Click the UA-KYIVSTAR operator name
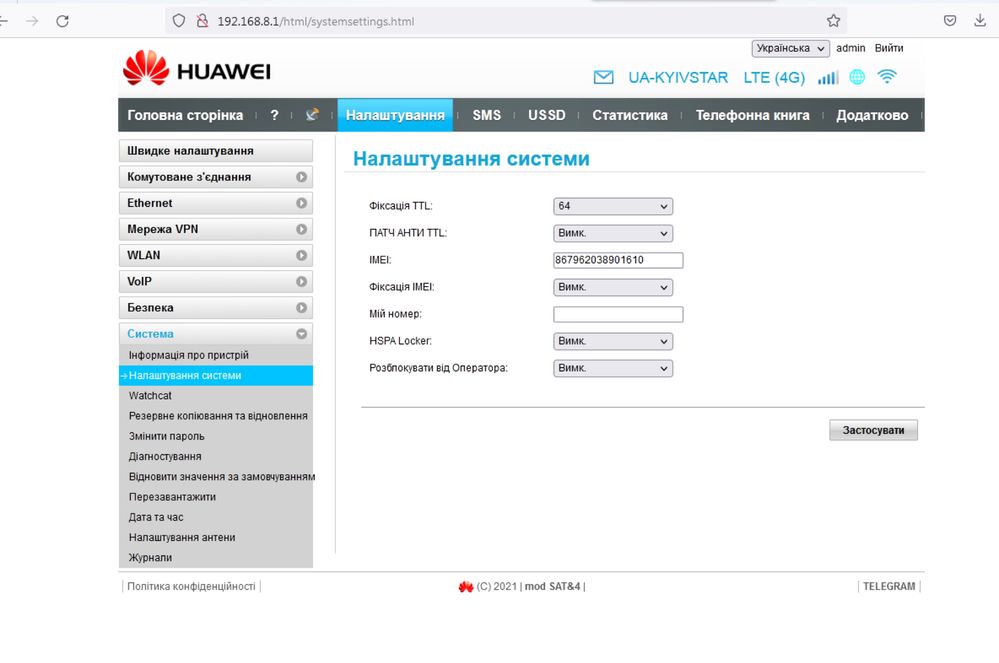Image resolution: width=999 pixels, height=663 pixels. pos(678,78)
